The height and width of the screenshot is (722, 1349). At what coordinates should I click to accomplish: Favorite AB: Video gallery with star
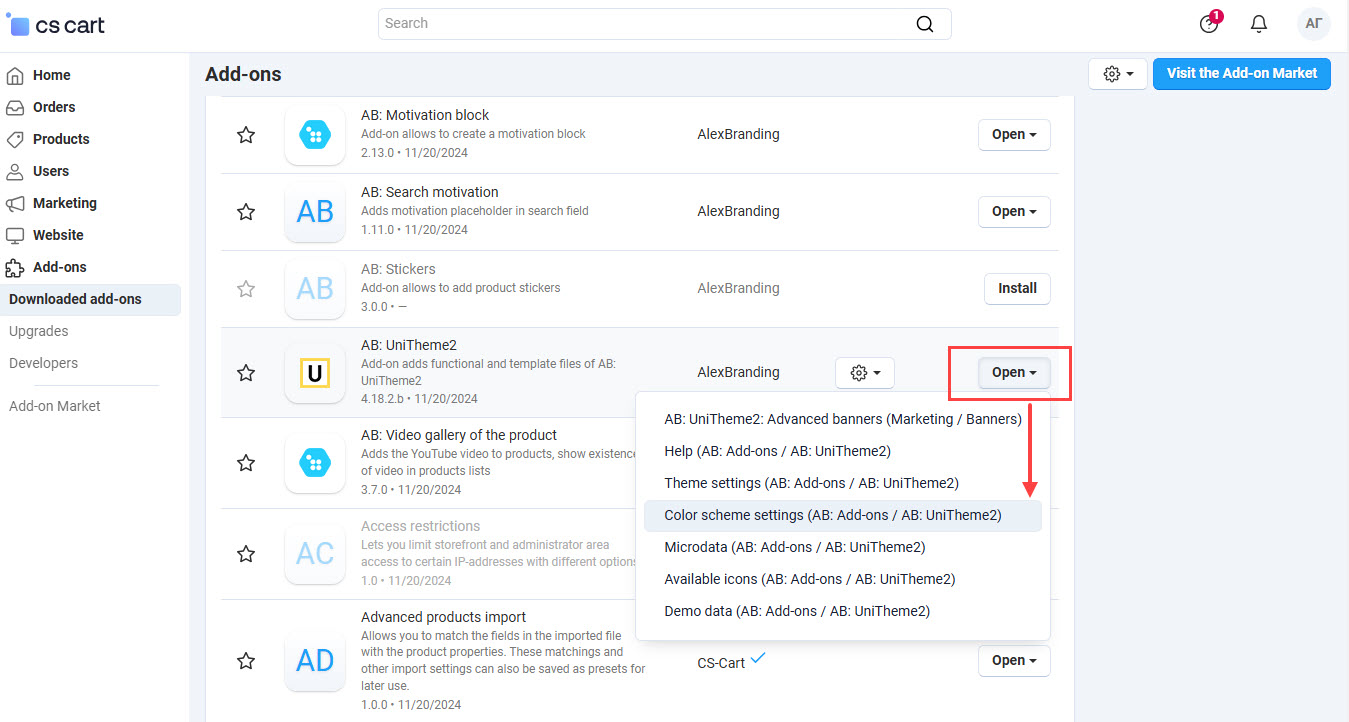tap(245, 463)
